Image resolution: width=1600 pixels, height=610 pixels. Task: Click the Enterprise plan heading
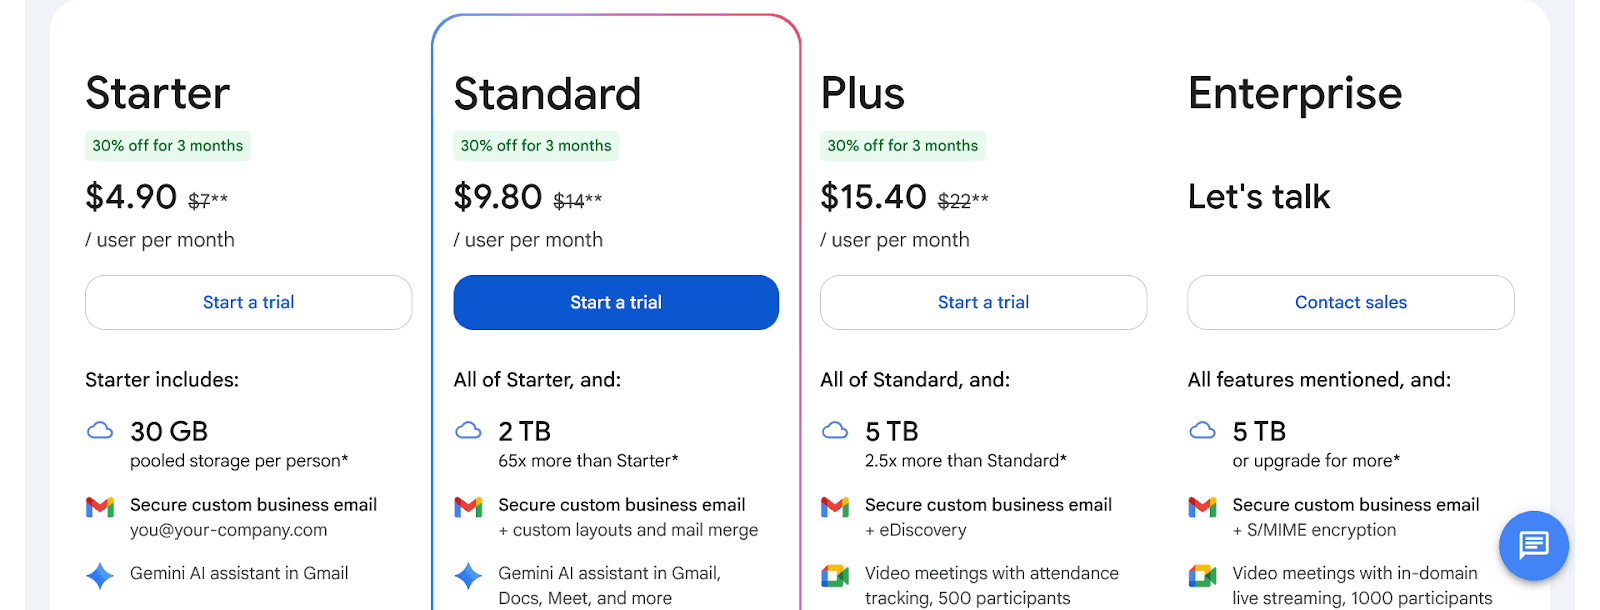(x=1294, y=94)
